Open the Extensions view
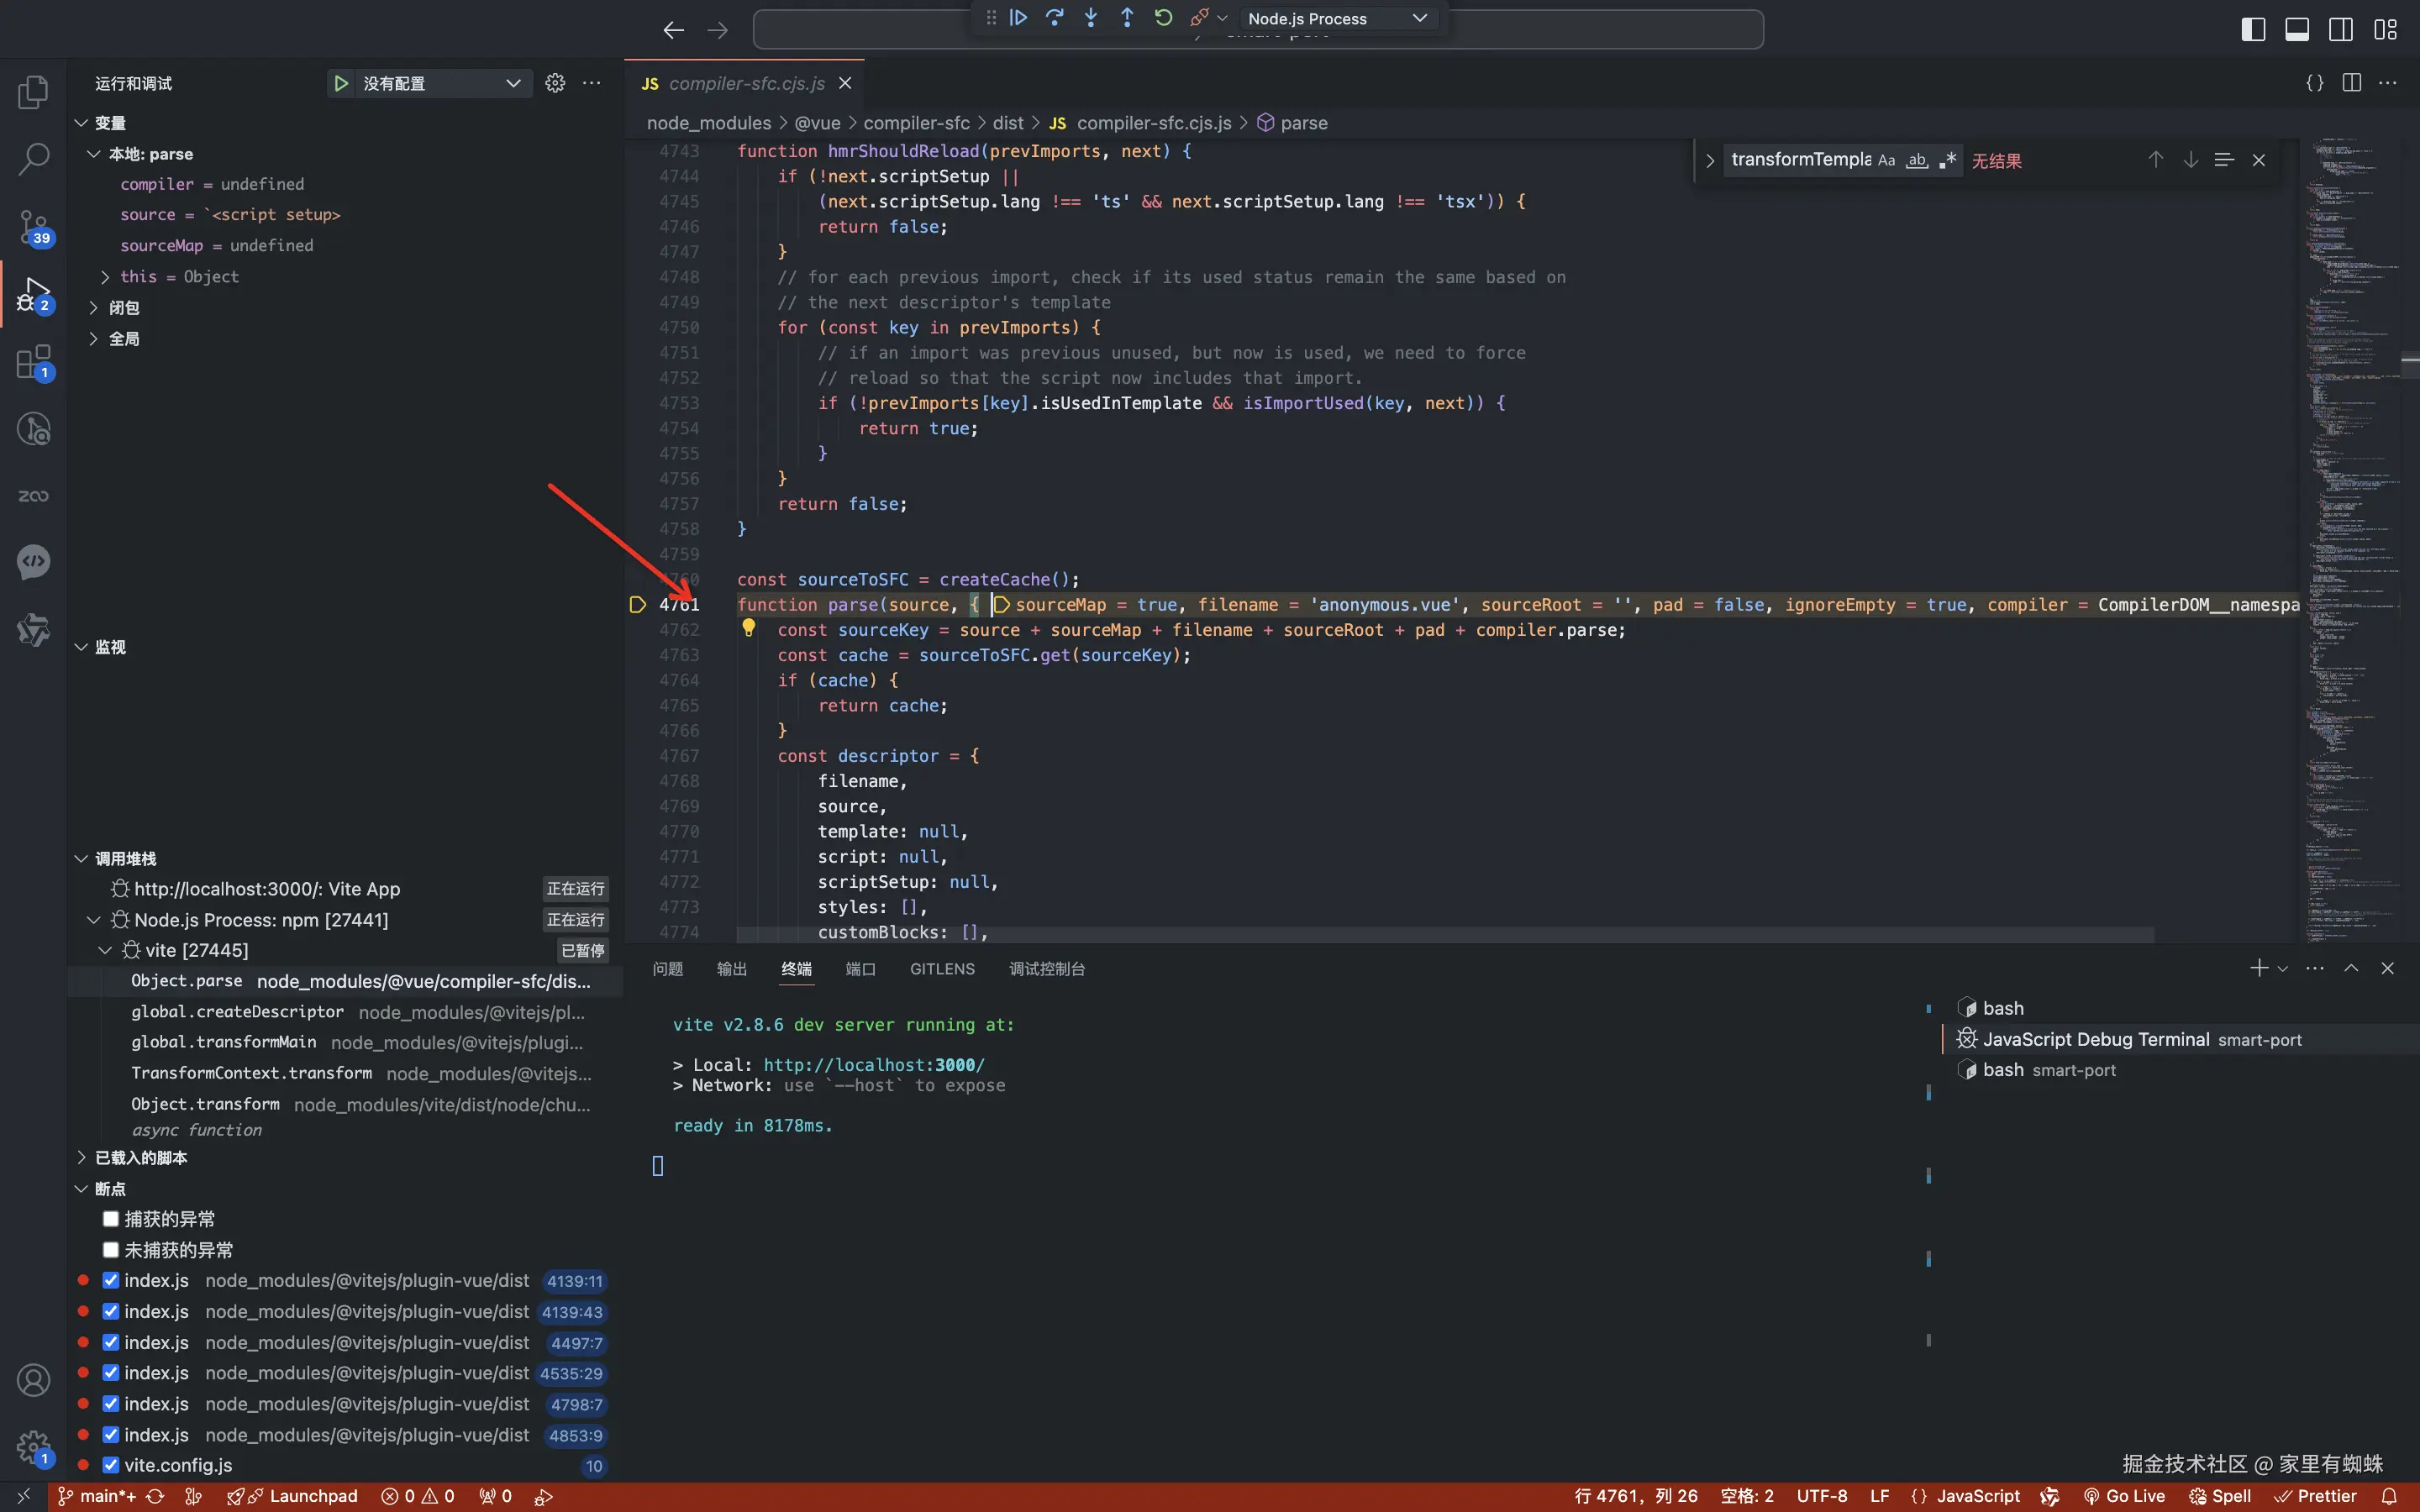The height and width of the screenshot is (1512, 2420). (33, 362)
